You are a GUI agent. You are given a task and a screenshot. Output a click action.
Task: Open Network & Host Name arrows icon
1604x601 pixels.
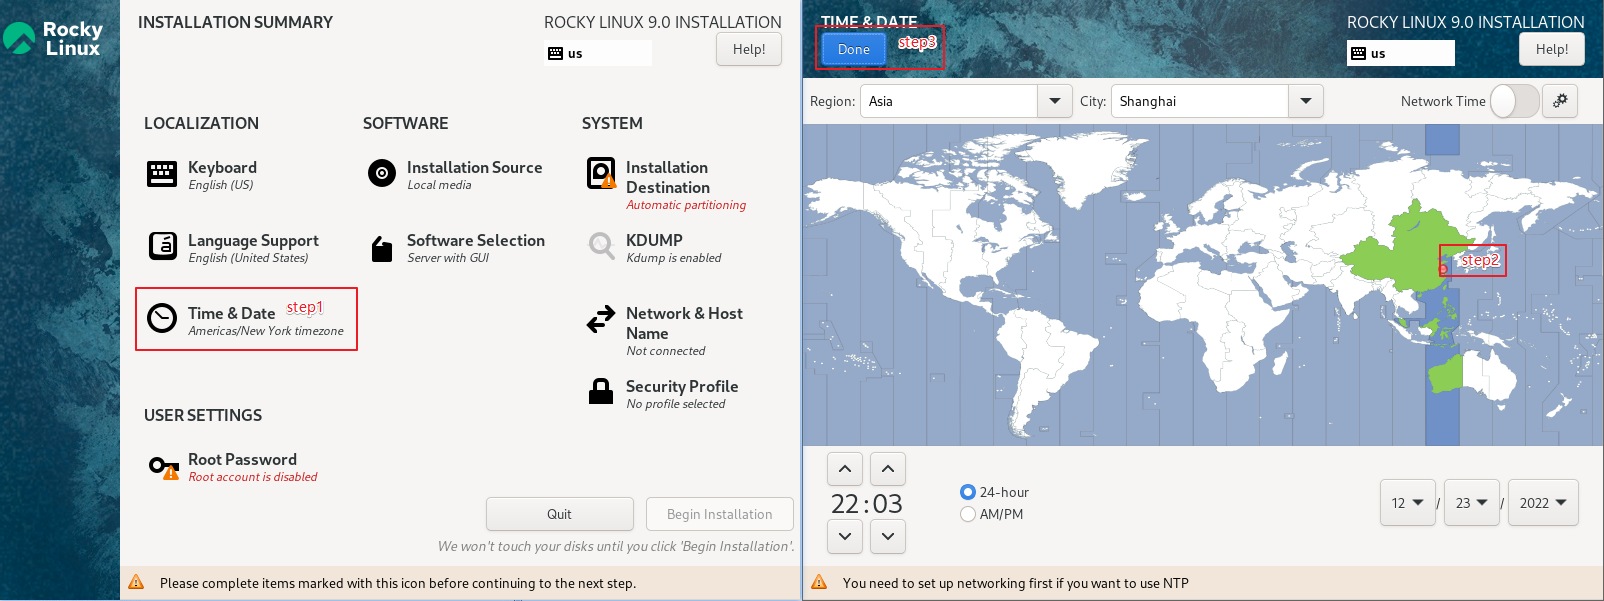point(601,319)
